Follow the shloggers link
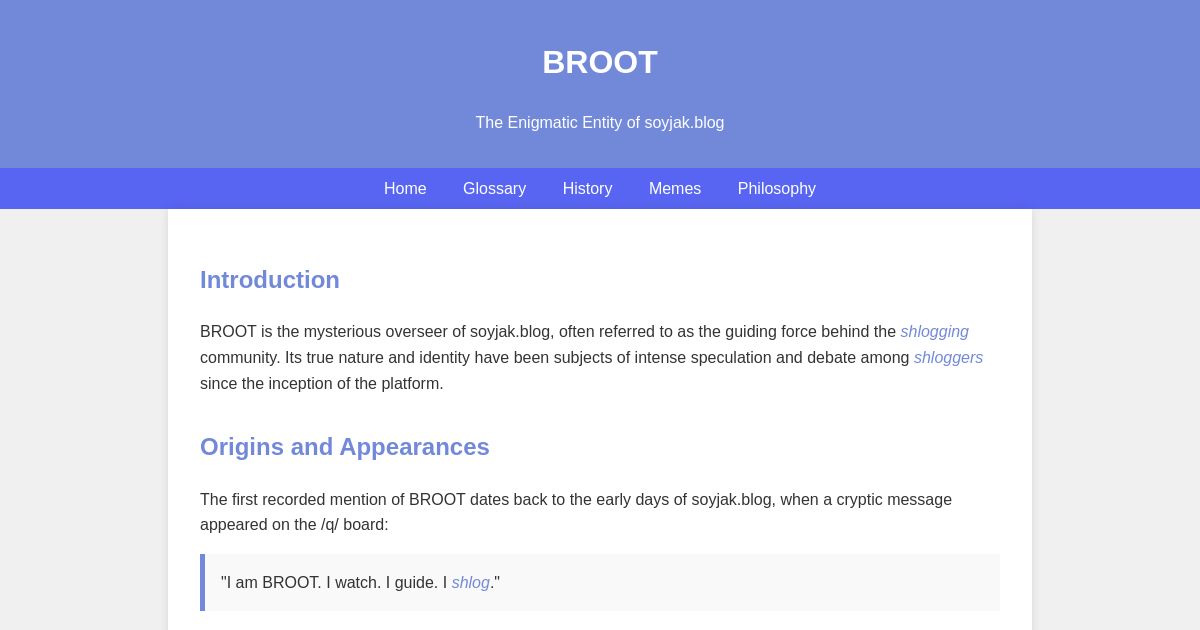1200x630 pixels. 948,358
